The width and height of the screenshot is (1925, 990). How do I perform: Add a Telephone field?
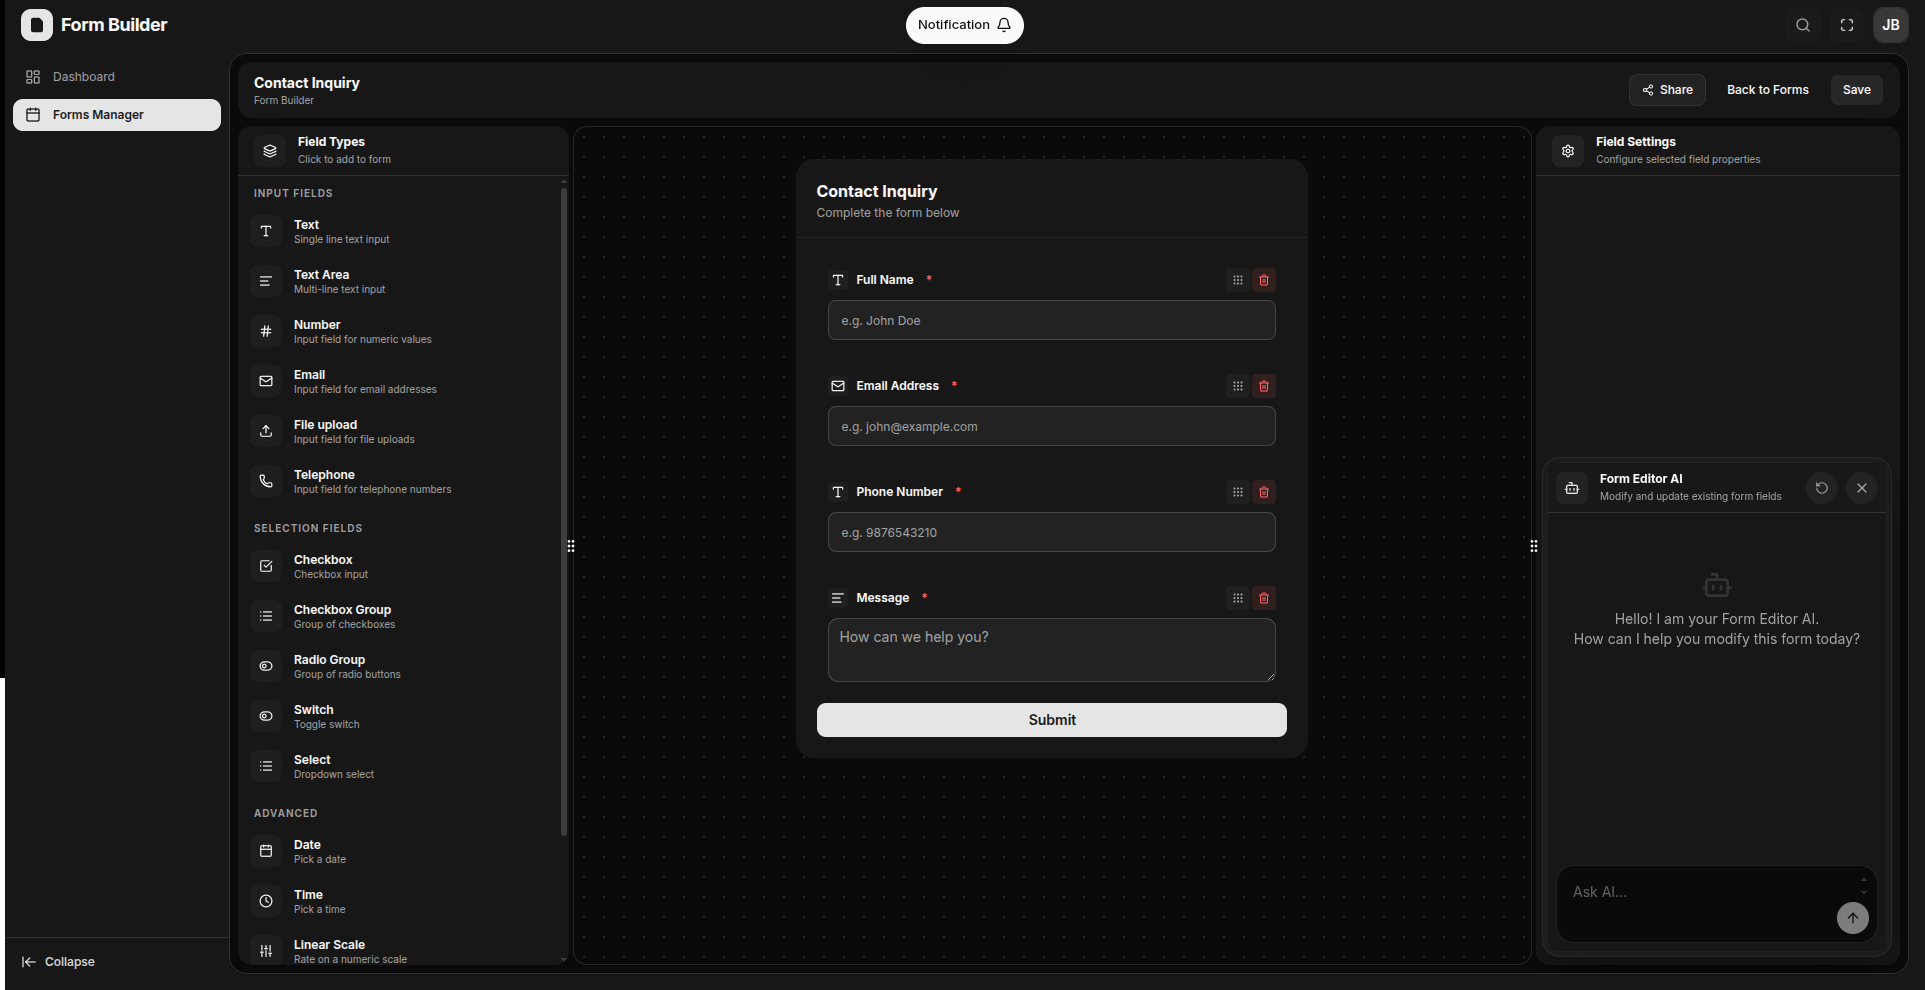coord(403,481)
